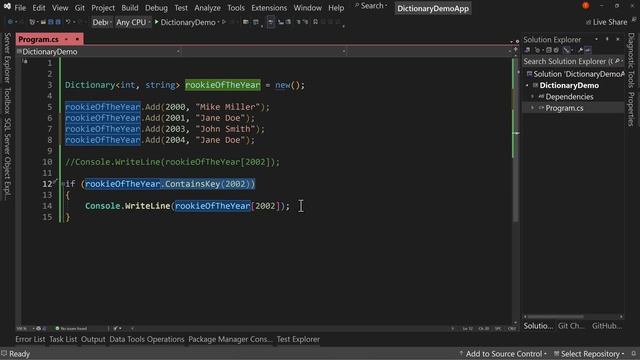
Task: Click the Search box in title bar
Action: pos(371,6)
